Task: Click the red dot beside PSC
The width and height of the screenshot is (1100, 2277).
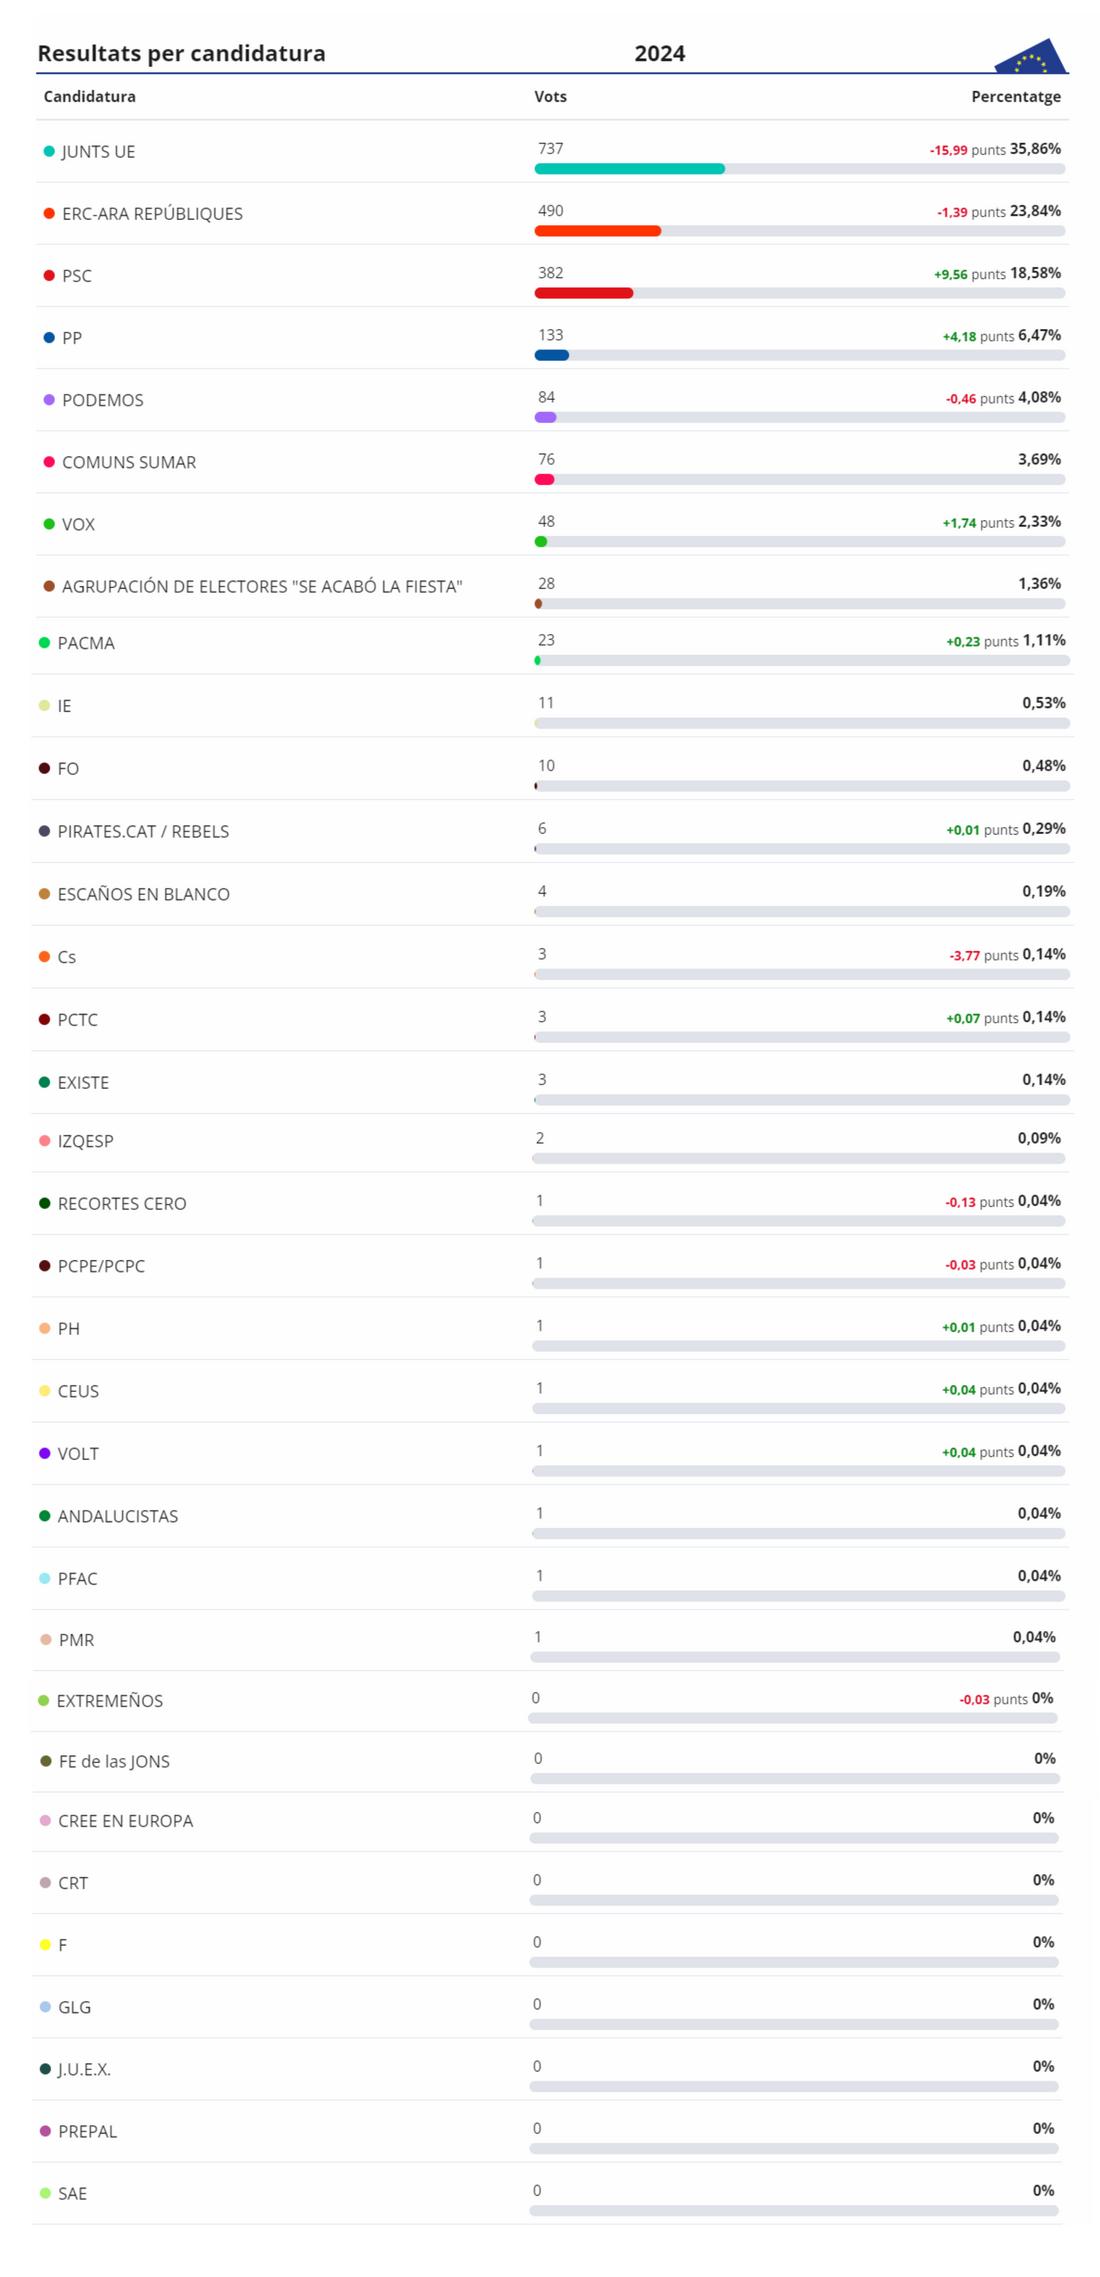Action: pos(49,276)
